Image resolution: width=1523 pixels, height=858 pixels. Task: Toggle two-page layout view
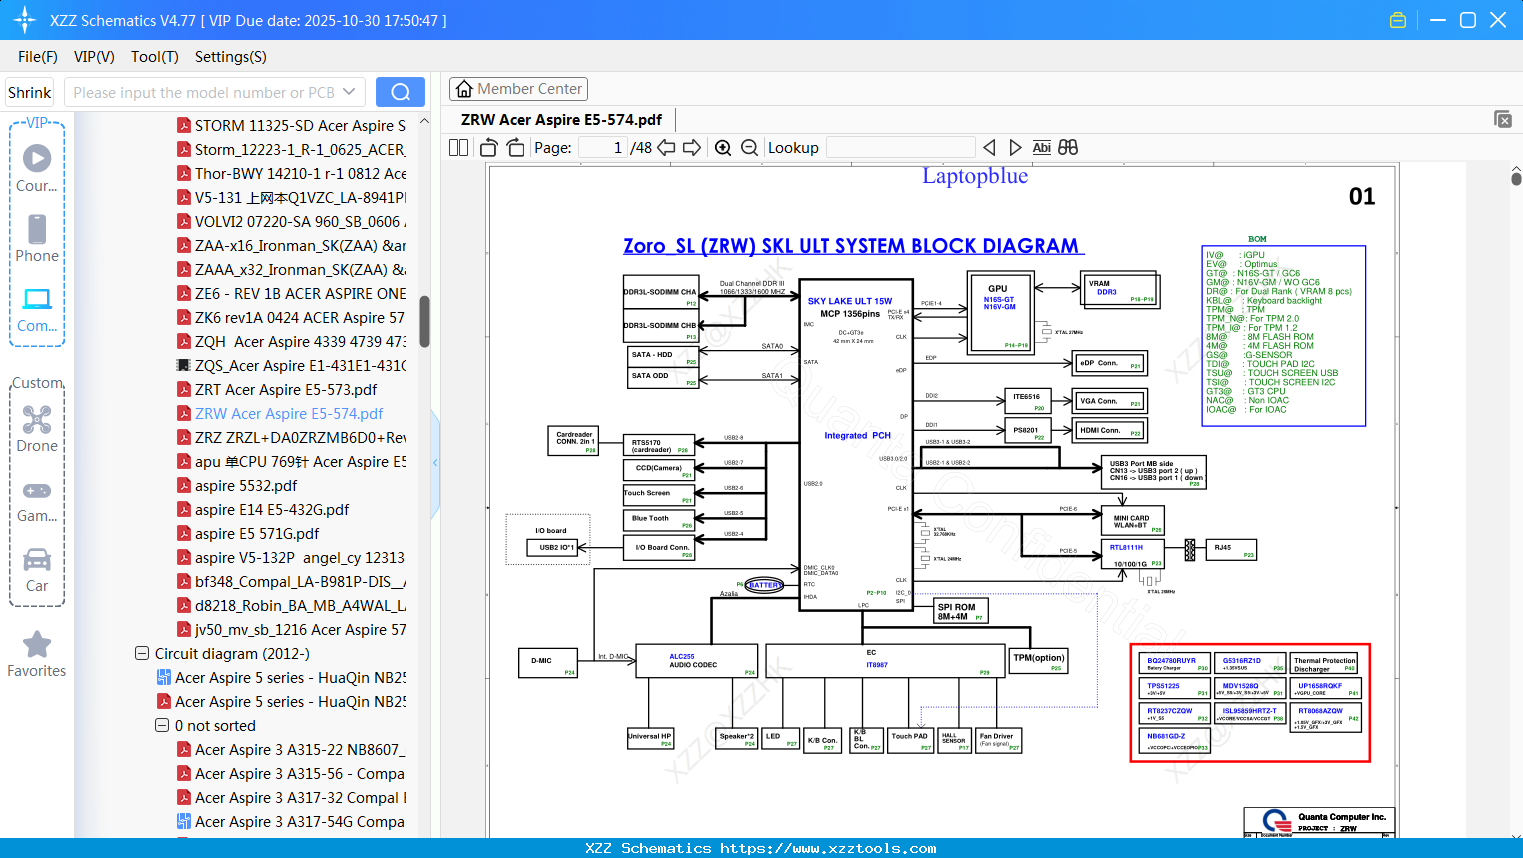[x=457, y=147]
